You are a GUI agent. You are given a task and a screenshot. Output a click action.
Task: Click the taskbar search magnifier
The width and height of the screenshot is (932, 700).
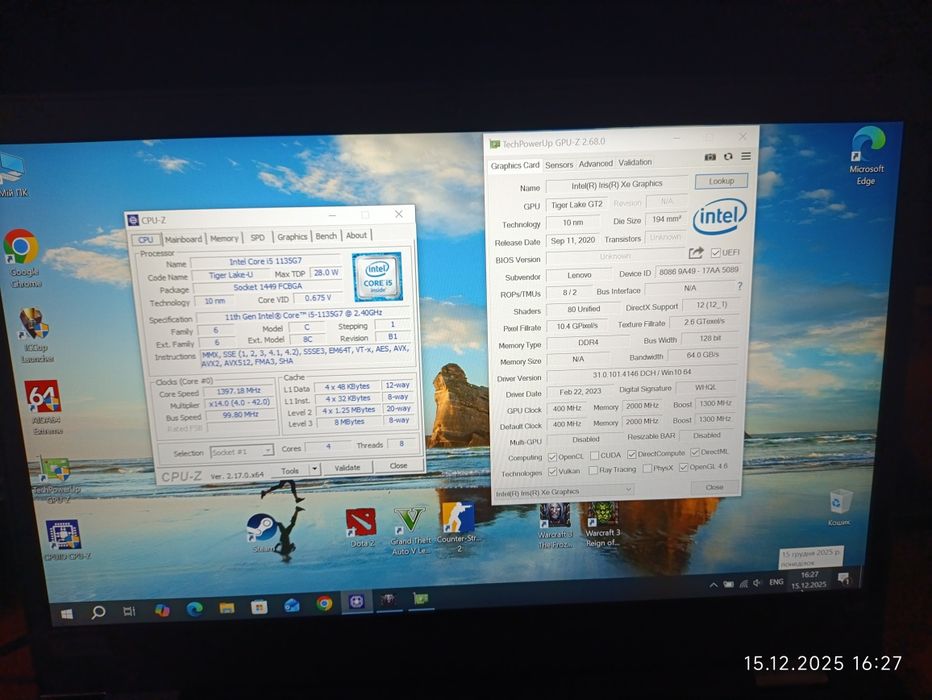99,612
